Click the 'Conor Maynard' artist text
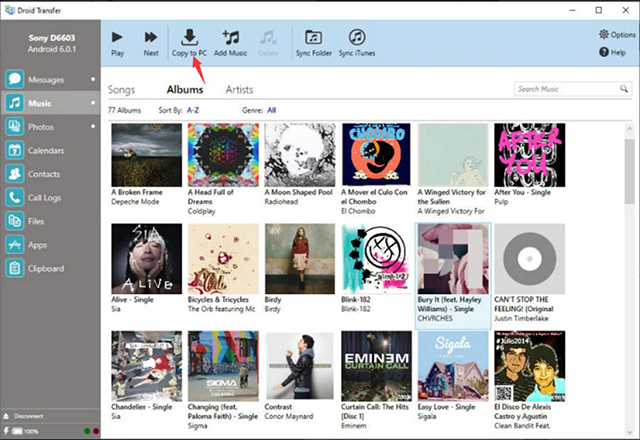Image resolution: width=640 pixels, height=440 pixels. pos(289,416)
